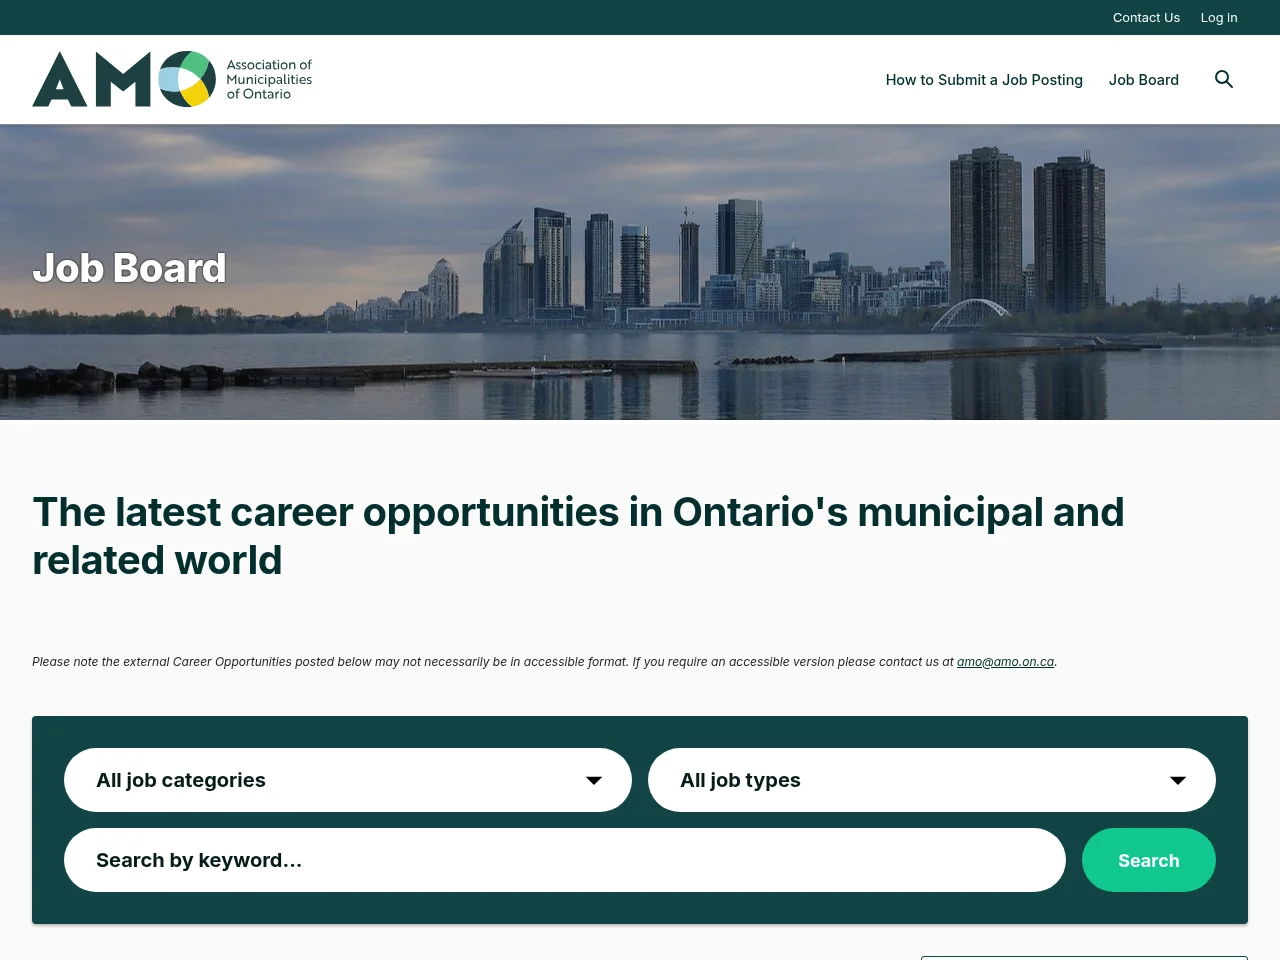This screenshot has width=1280, height=960.
Task: Click the AMO logo
Action: (x=172, y=79)
